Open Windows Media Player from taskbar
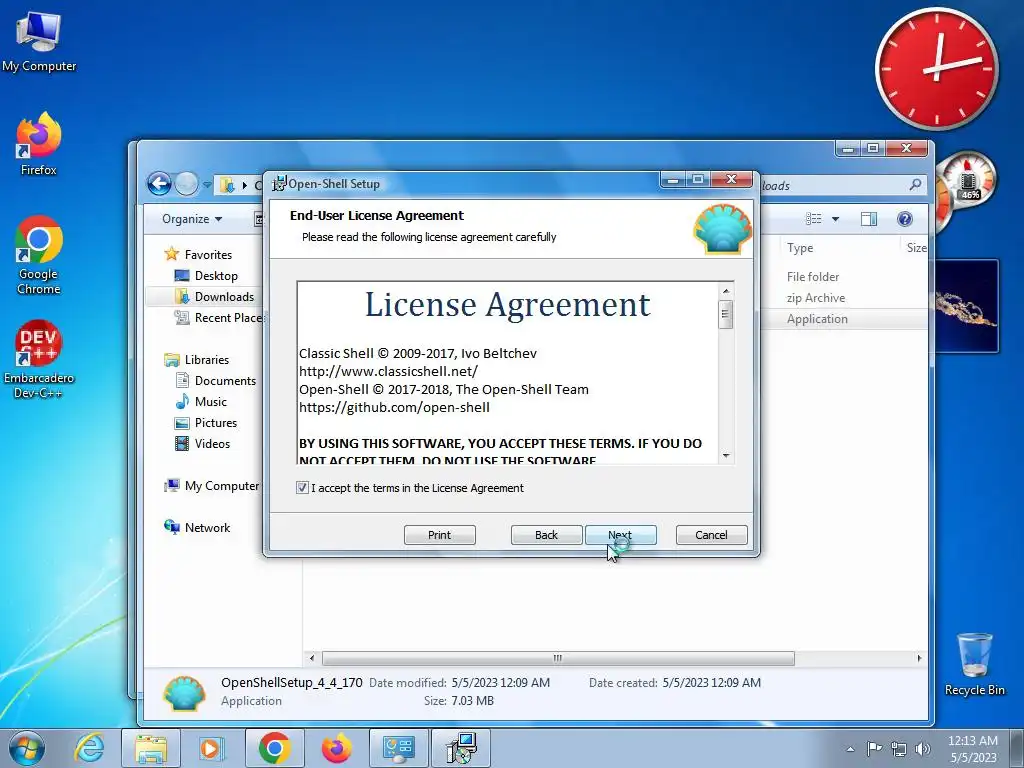This screenshot has height=768, width=1024. click(210, 748)
